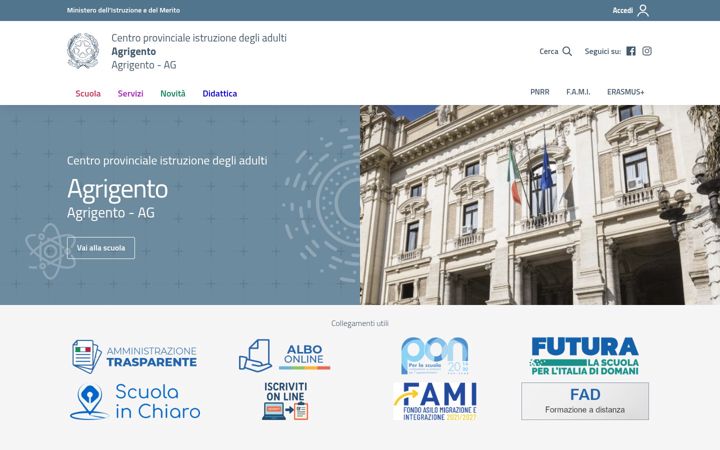Click the Vai alla scuola button
Image resolution: width=720 pixels, height=450 pixels.
101,248
